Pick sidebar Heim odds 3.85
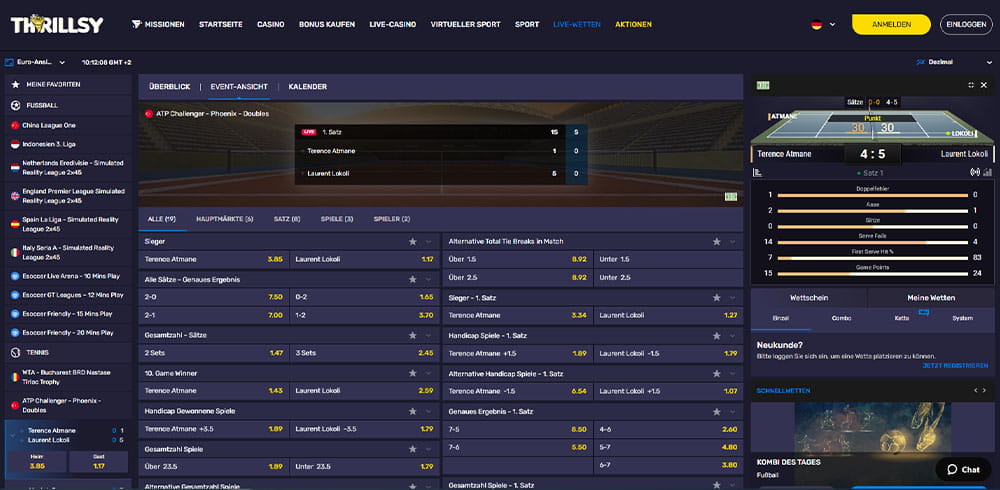This screenshot has height=490, width=1000. (x=36, y=462)
